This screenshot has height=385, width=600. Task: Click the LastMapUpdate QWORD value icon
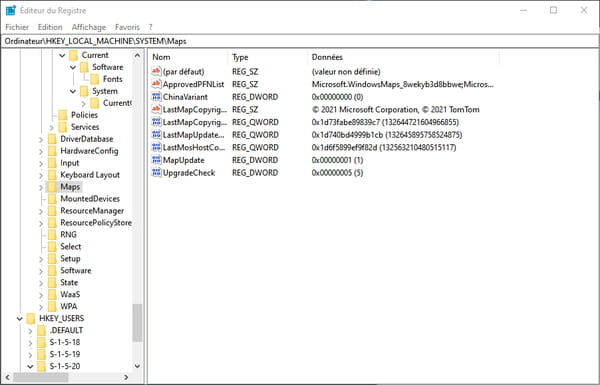click(x=156, y=134)
